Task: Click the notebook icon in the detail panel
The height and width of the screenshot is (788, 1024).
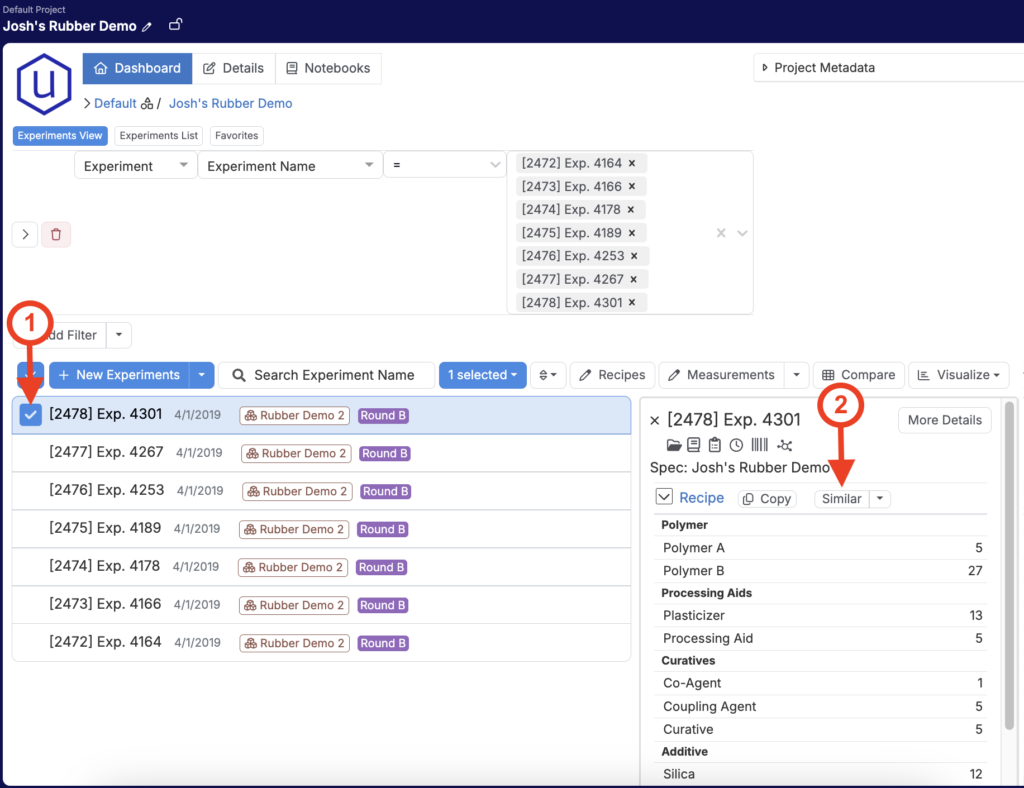Action: pos(694,445)
